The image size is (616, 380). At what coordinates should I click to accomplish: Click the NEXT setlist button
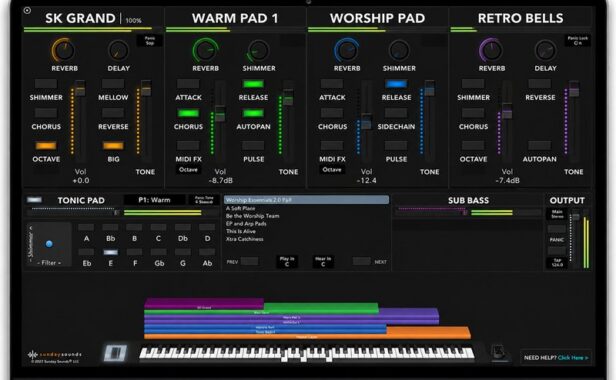[x=361, y=261]
